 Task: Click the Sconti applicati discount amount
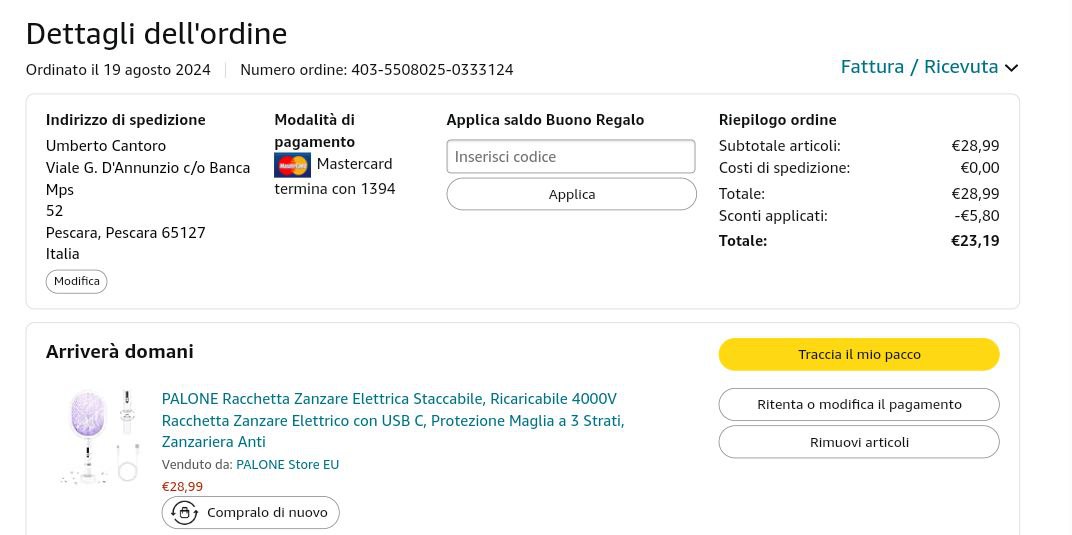coord(976,216)
